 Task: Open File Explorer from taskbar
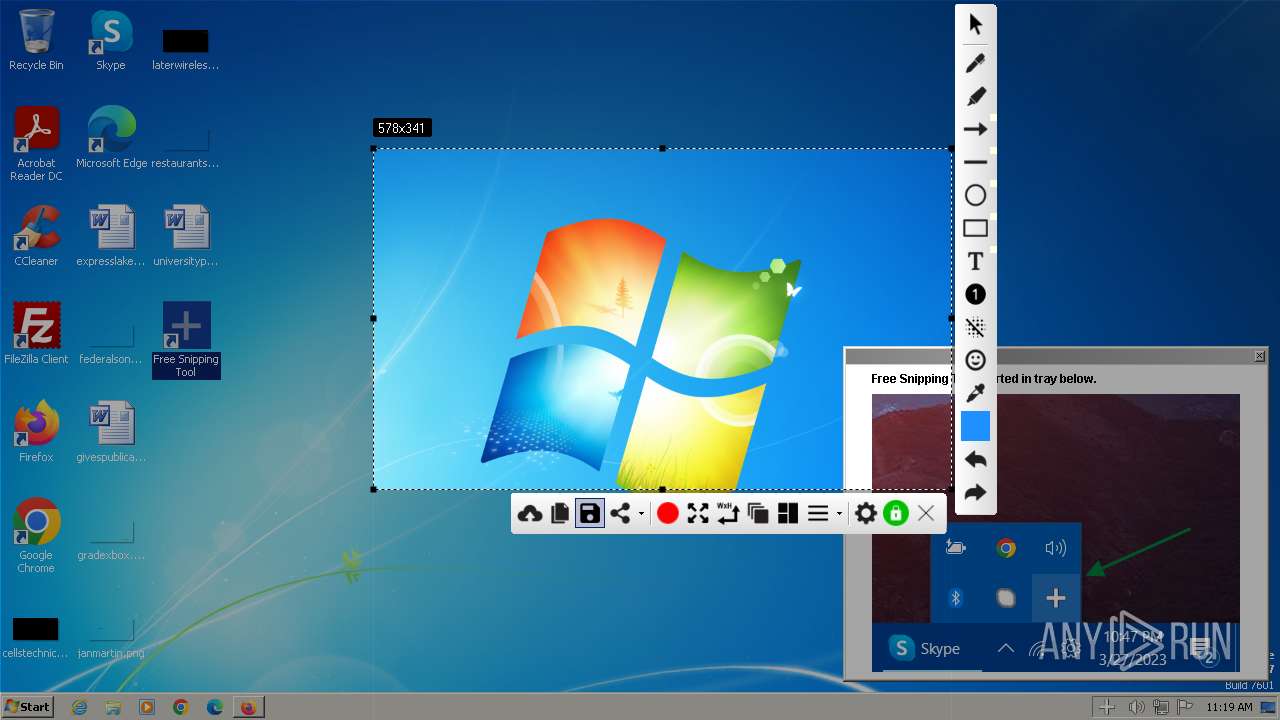point(113,707)
